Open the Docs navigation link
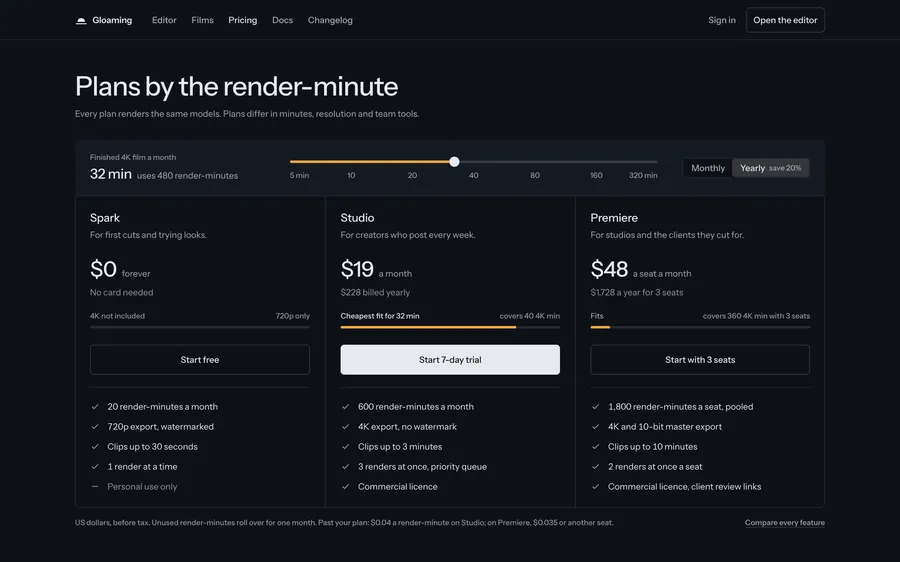The height and width of the screenshot is (562, 900). (282, 20)
